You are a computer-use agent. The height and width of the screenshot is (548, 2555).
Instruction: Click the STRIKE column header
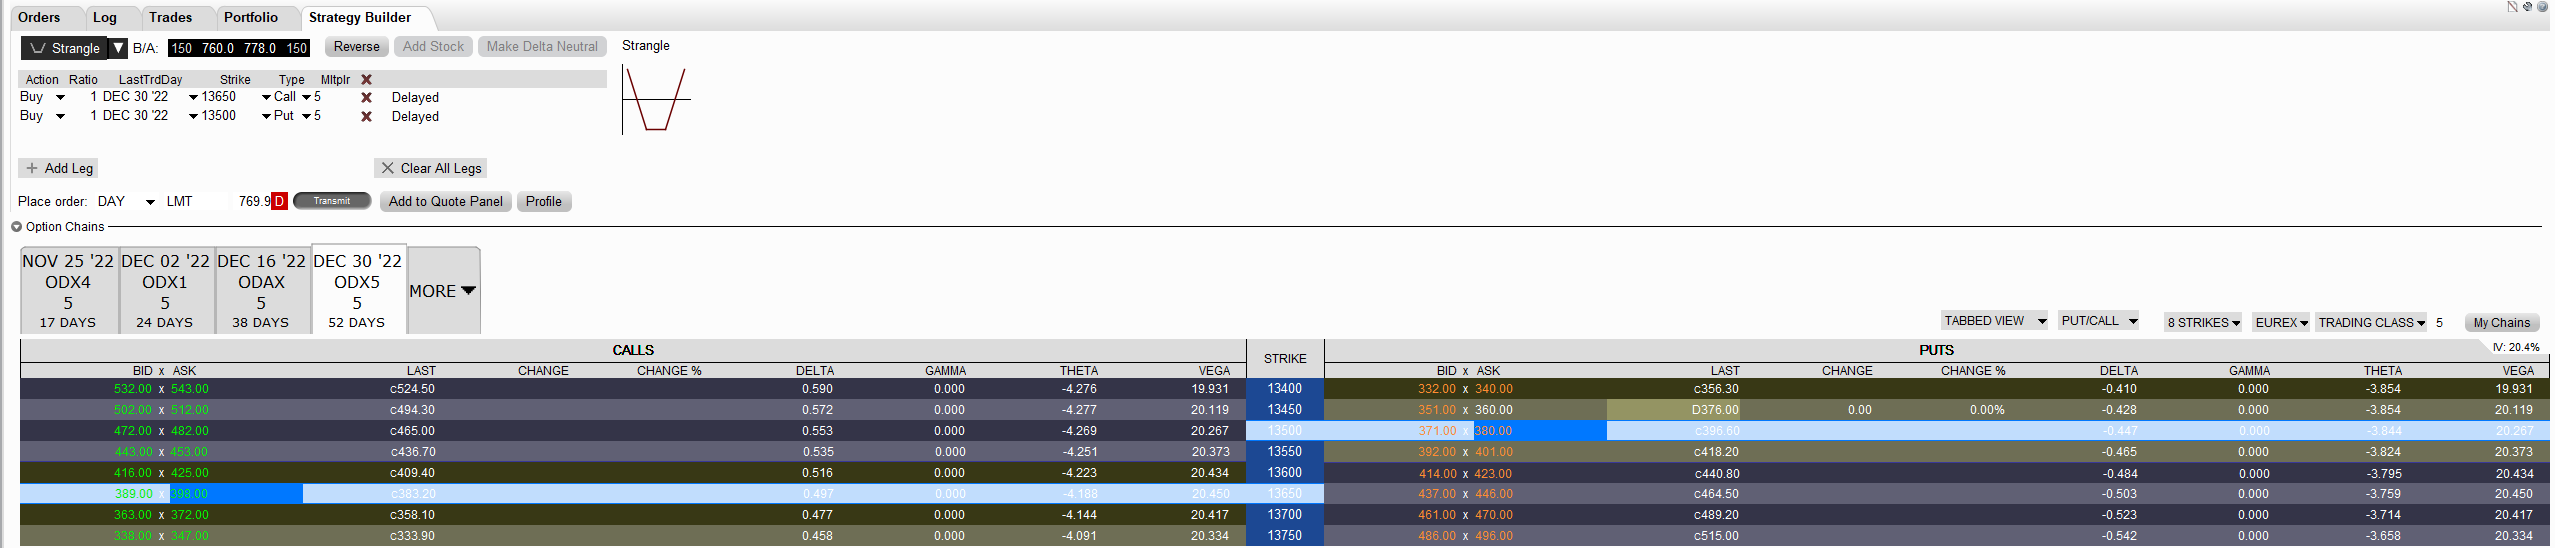[x=1285, y=359]
